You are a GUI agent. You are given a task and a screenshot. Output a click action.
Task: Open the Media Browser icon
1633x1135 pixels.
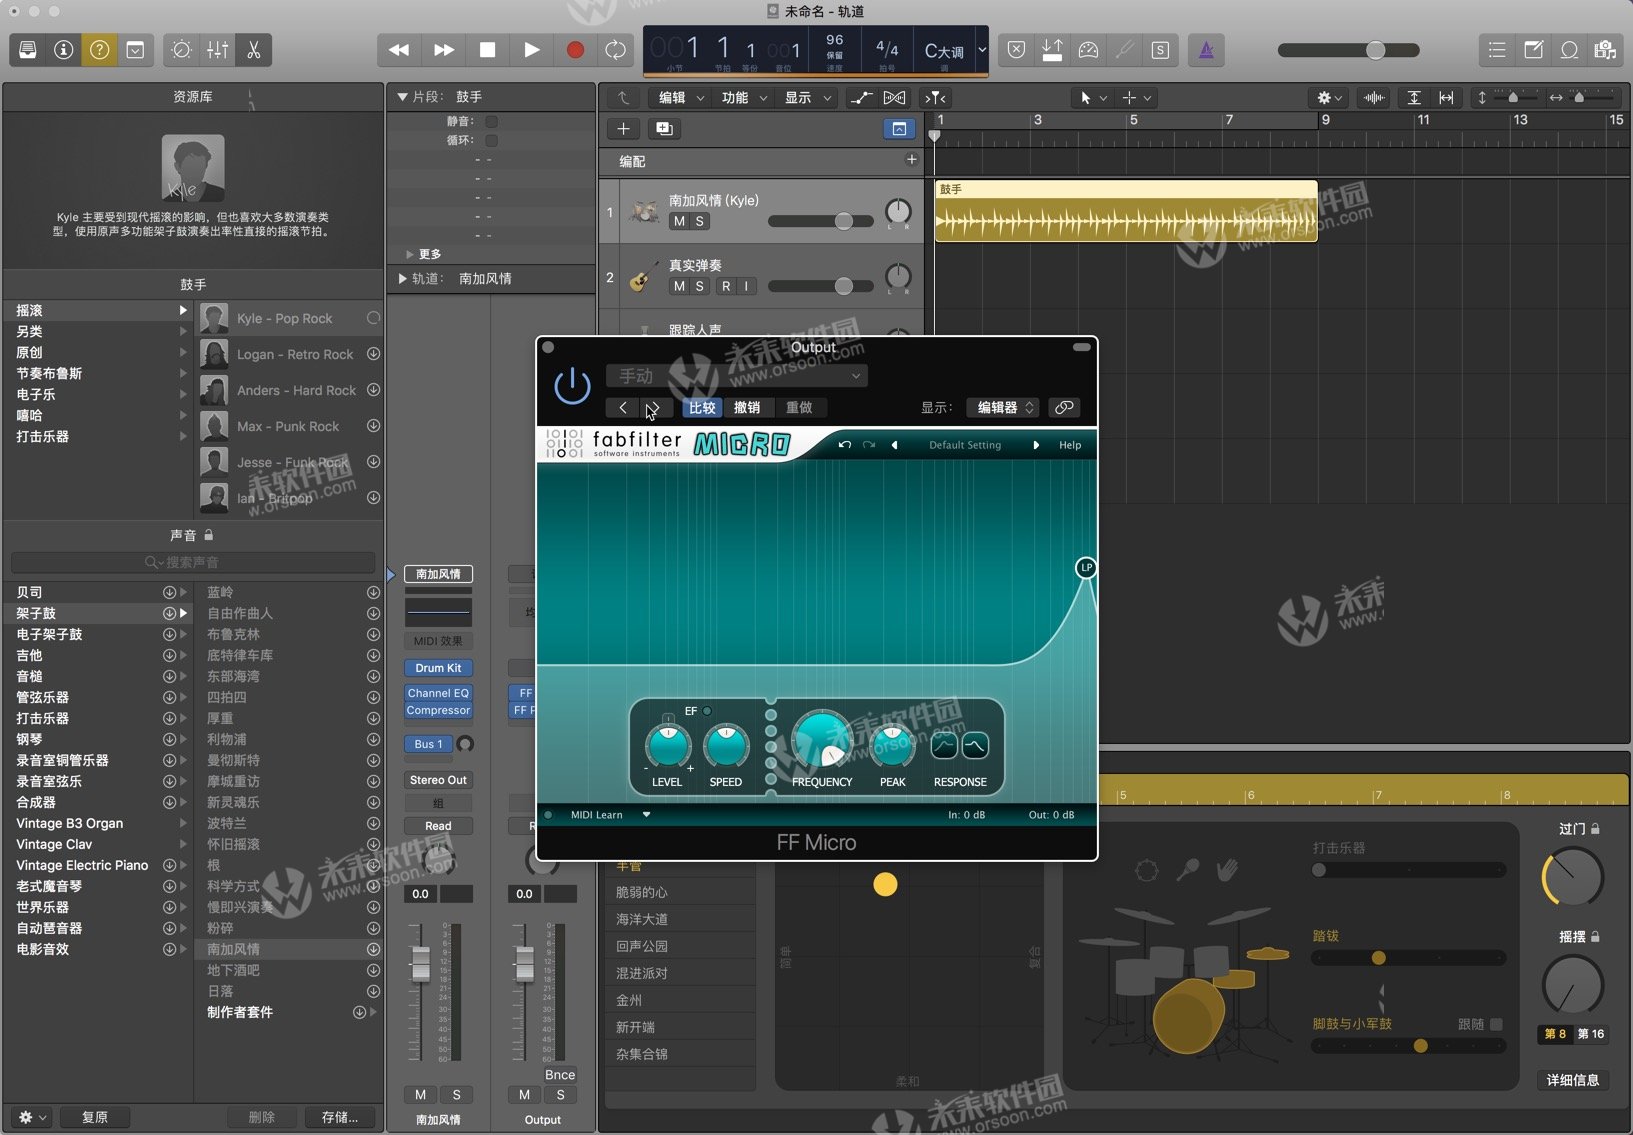pos(1605,50)
